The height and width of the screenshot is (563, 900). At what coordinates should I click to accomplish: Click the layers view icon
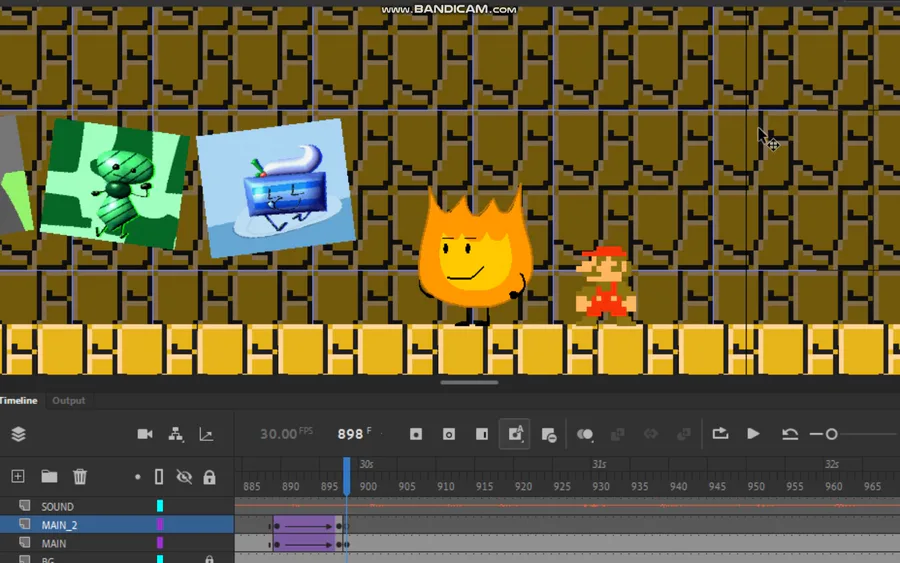click(x=18, y=434)
